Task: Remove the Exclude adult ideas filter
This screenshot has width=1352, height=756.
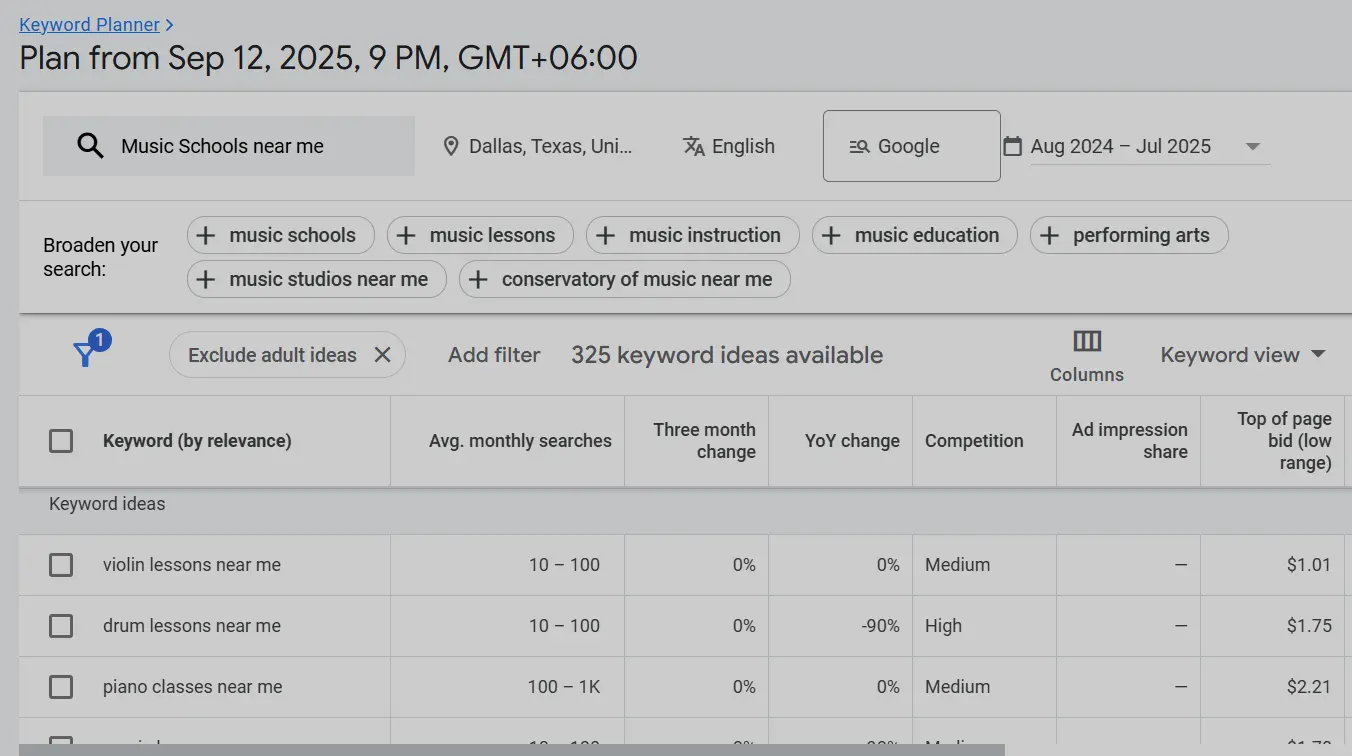Action: click(x=383, y=354)
